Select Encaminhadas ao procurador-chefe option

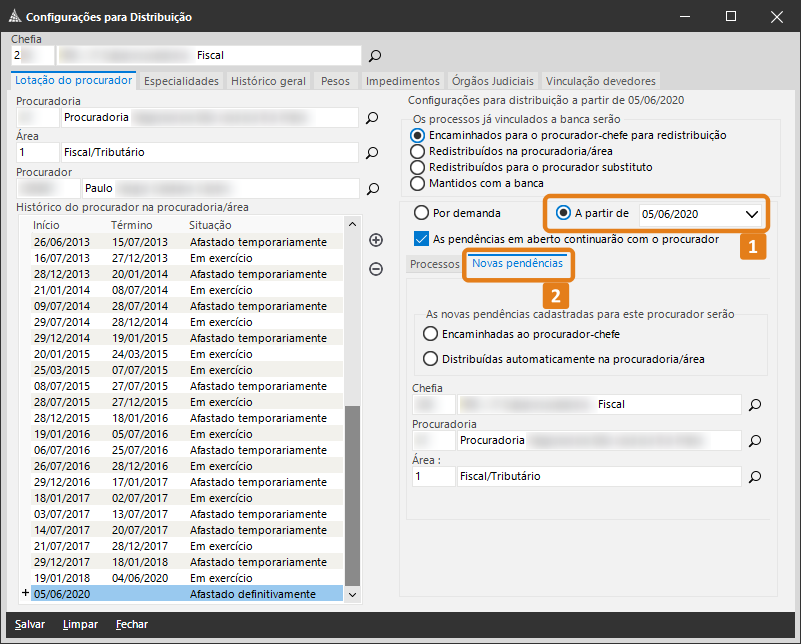(431, 334)
